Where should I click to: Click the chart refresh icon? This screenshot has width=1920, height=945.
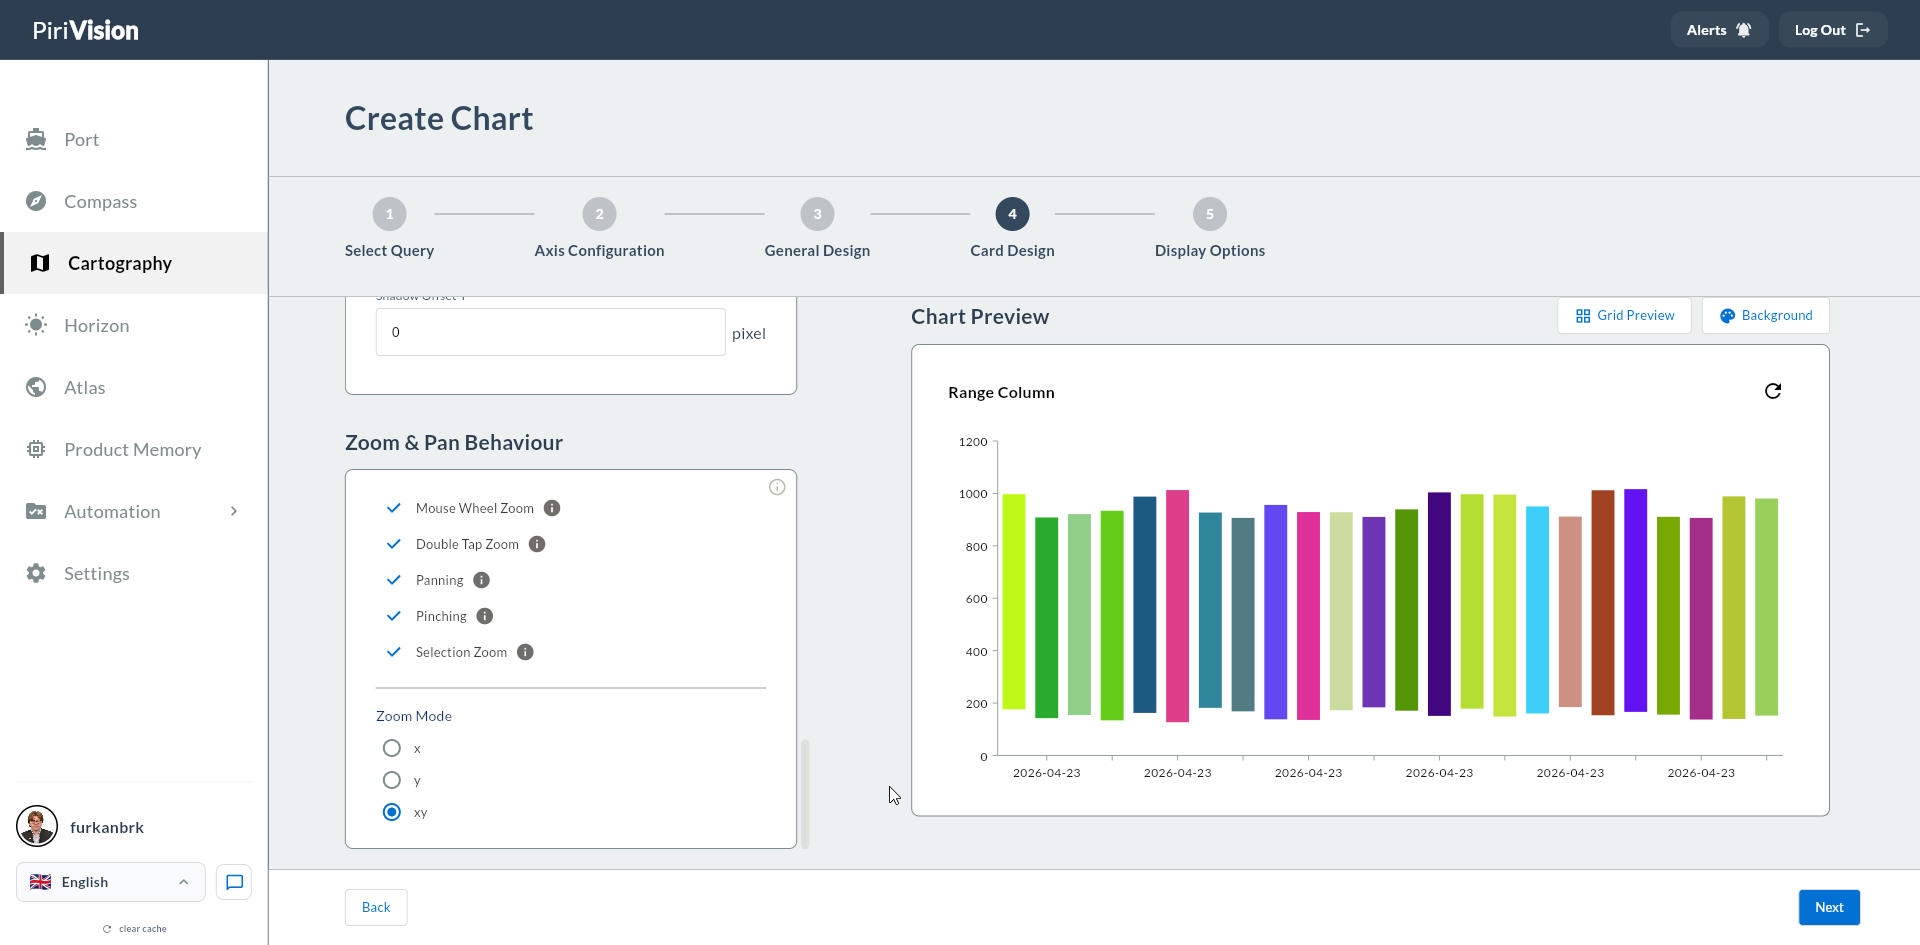pyautogui.click(x=1773, y=391)
